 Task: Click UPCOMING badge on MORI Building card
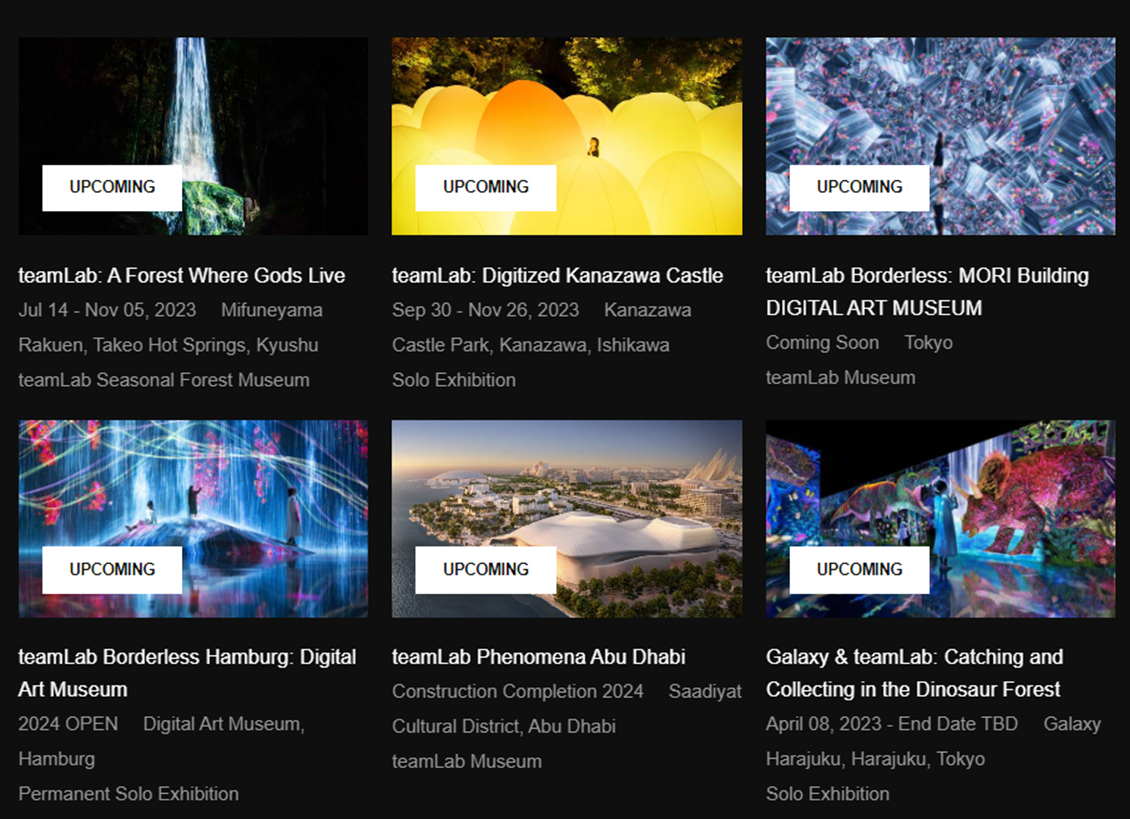pyautogui.click(x=860, y=187)
